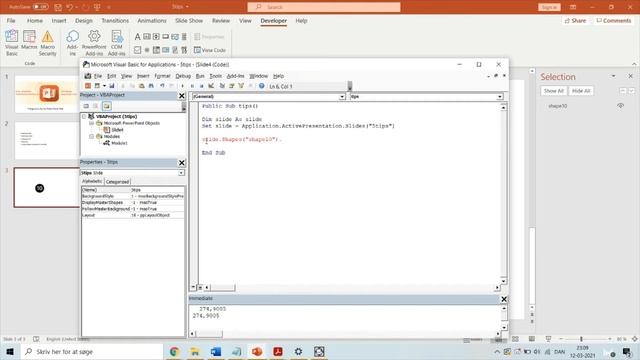Open PowerPoint from Windows taskbar

(x=257, y=351)
